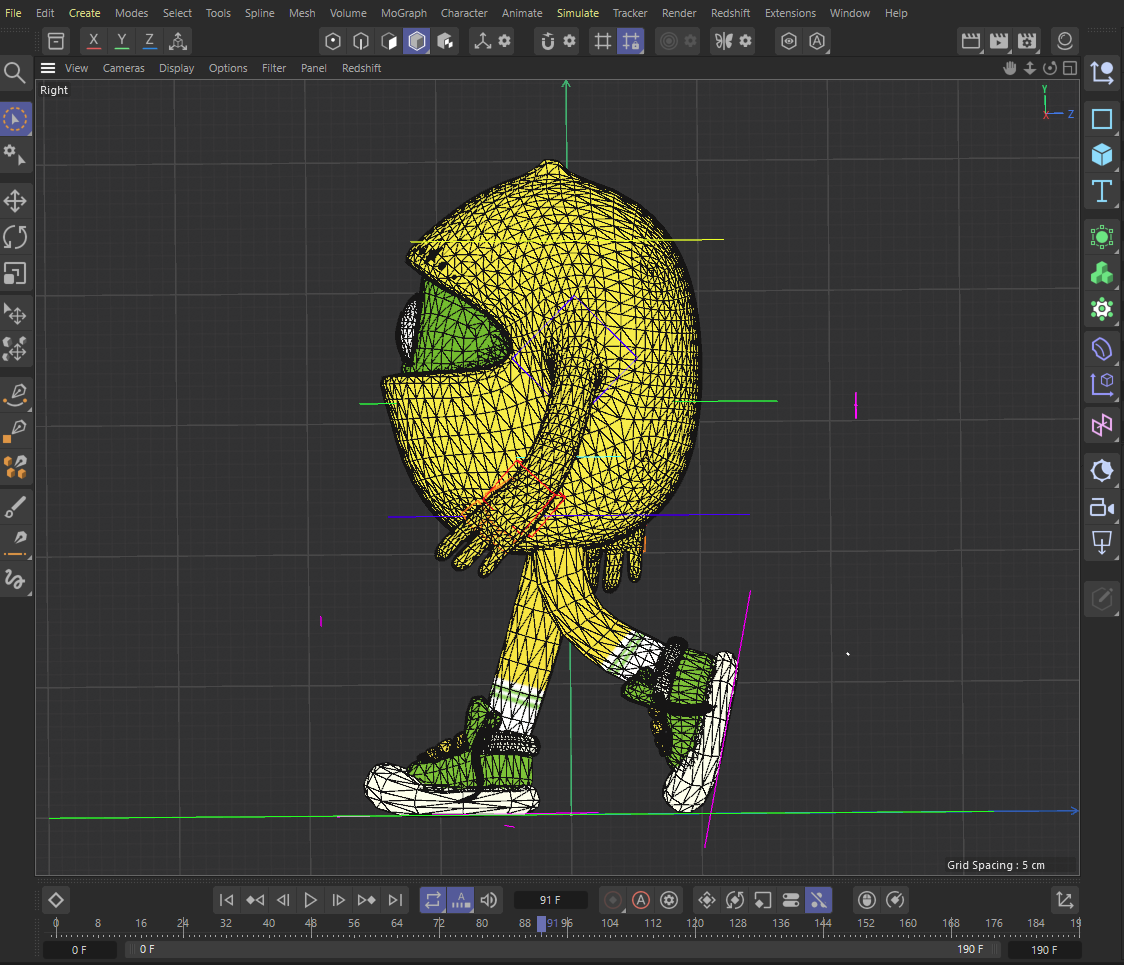Toggle loop playback in timeline

click(x=432, y=900)
